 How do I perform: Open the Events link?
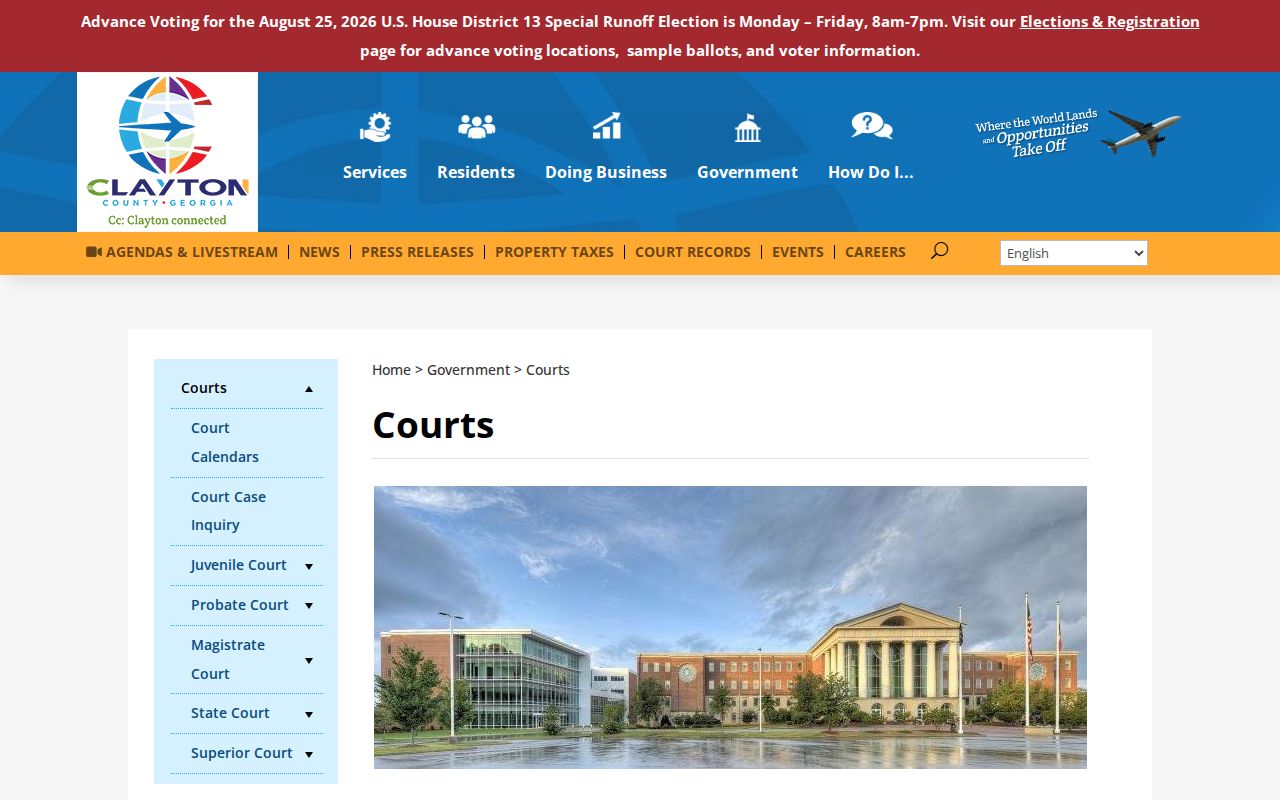[798, 252]
